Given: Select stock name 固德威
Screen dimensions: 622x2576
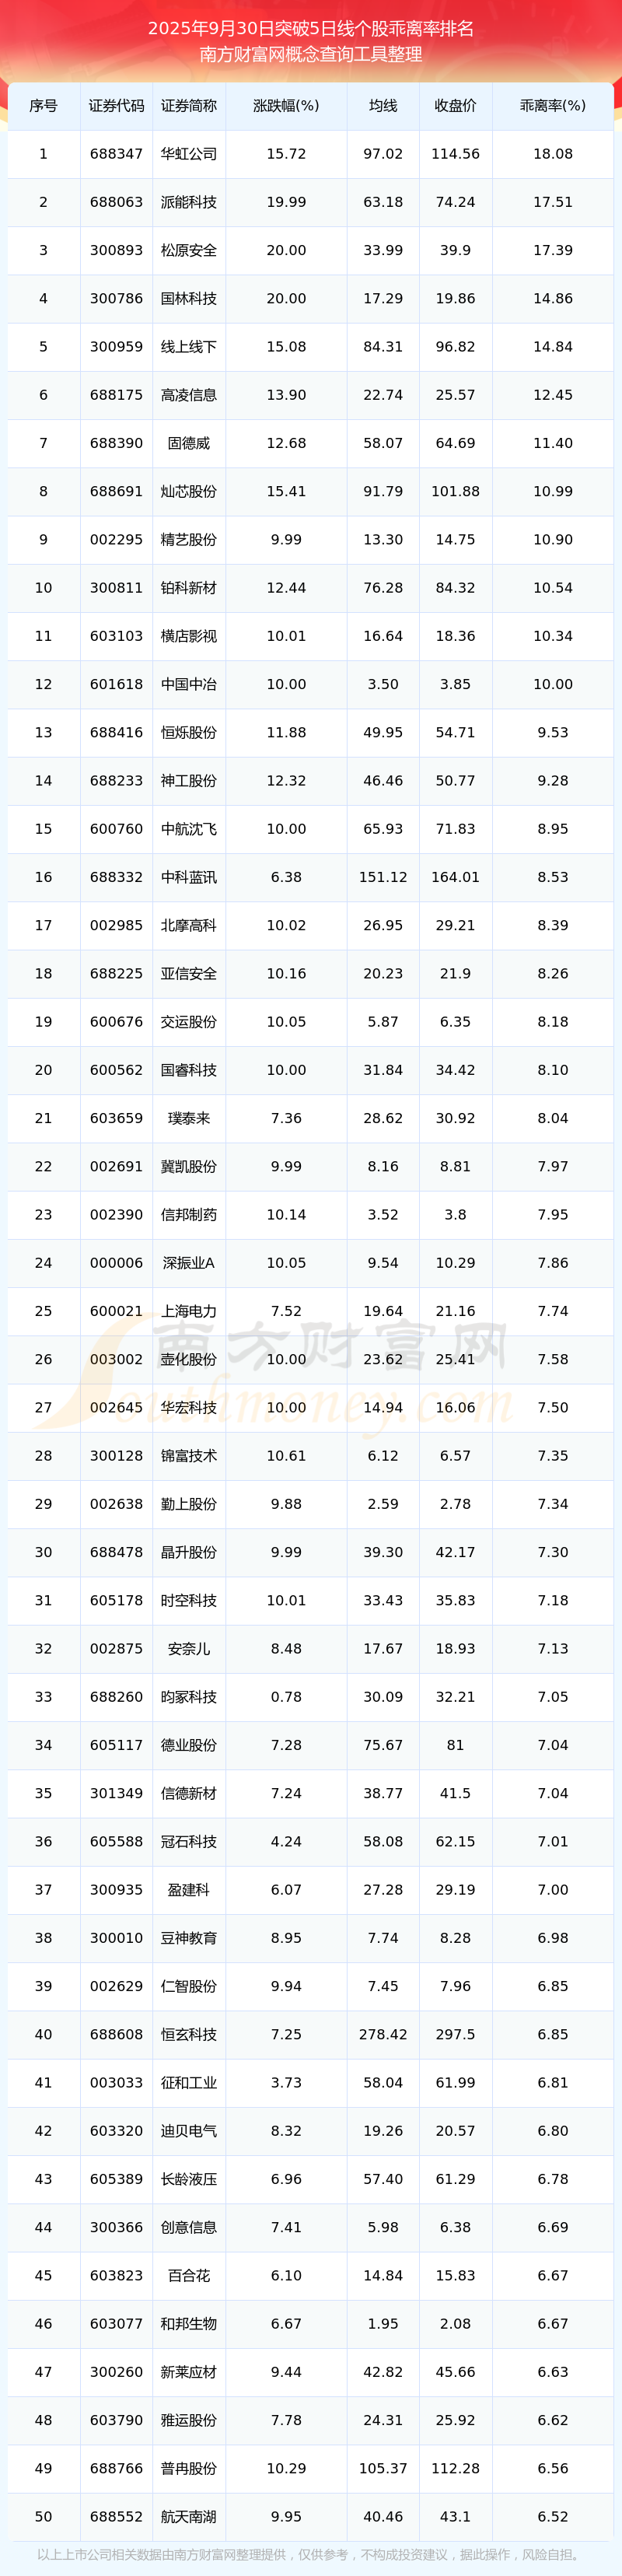Looking at the screenshot, I should point(189,443).
